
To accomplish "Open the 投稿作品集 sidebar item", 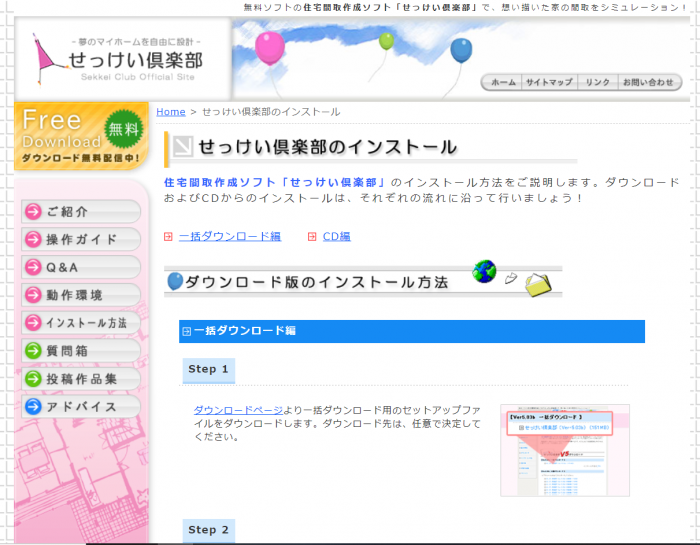I will click(x=81, y=379).
